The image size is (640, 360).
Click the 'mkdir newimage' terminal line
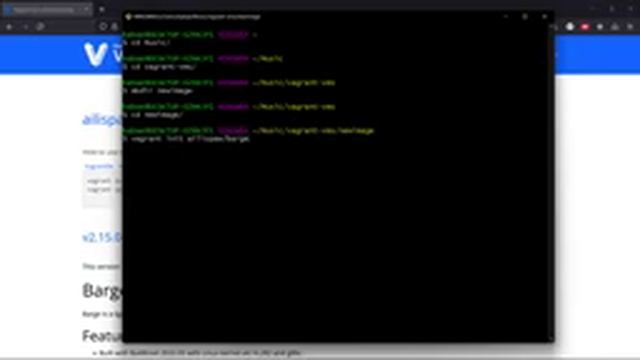[x=158, y=91]
